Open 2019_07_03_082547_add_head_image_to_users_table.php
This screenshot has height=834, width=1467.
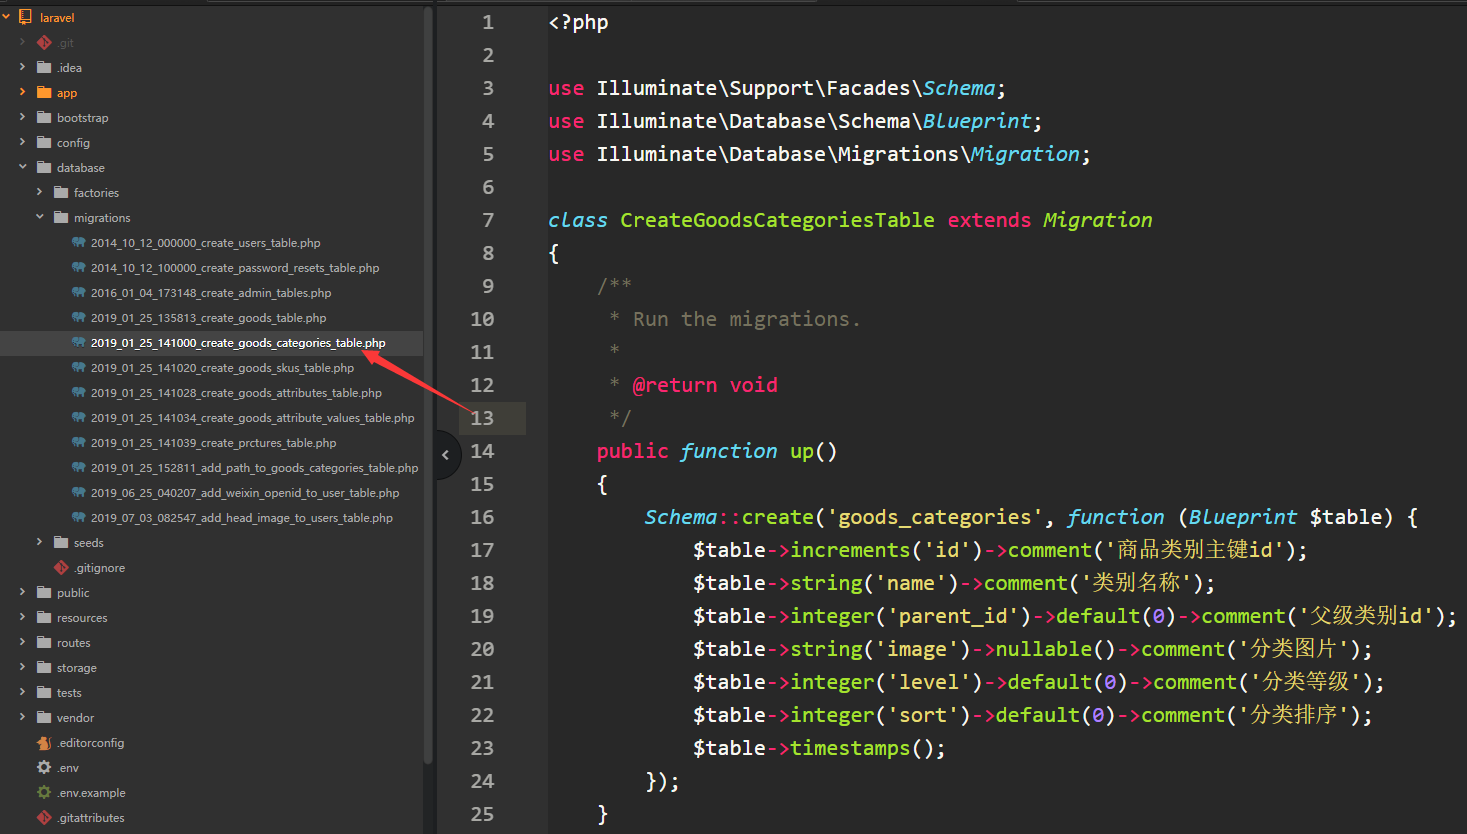242,518
